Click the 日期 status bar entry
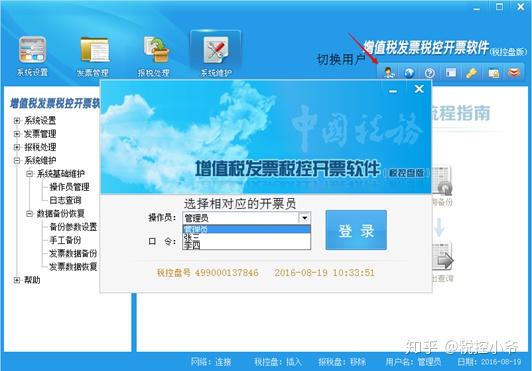The height and width of the screenshot is (371, 532). click(x=489, y=362)
